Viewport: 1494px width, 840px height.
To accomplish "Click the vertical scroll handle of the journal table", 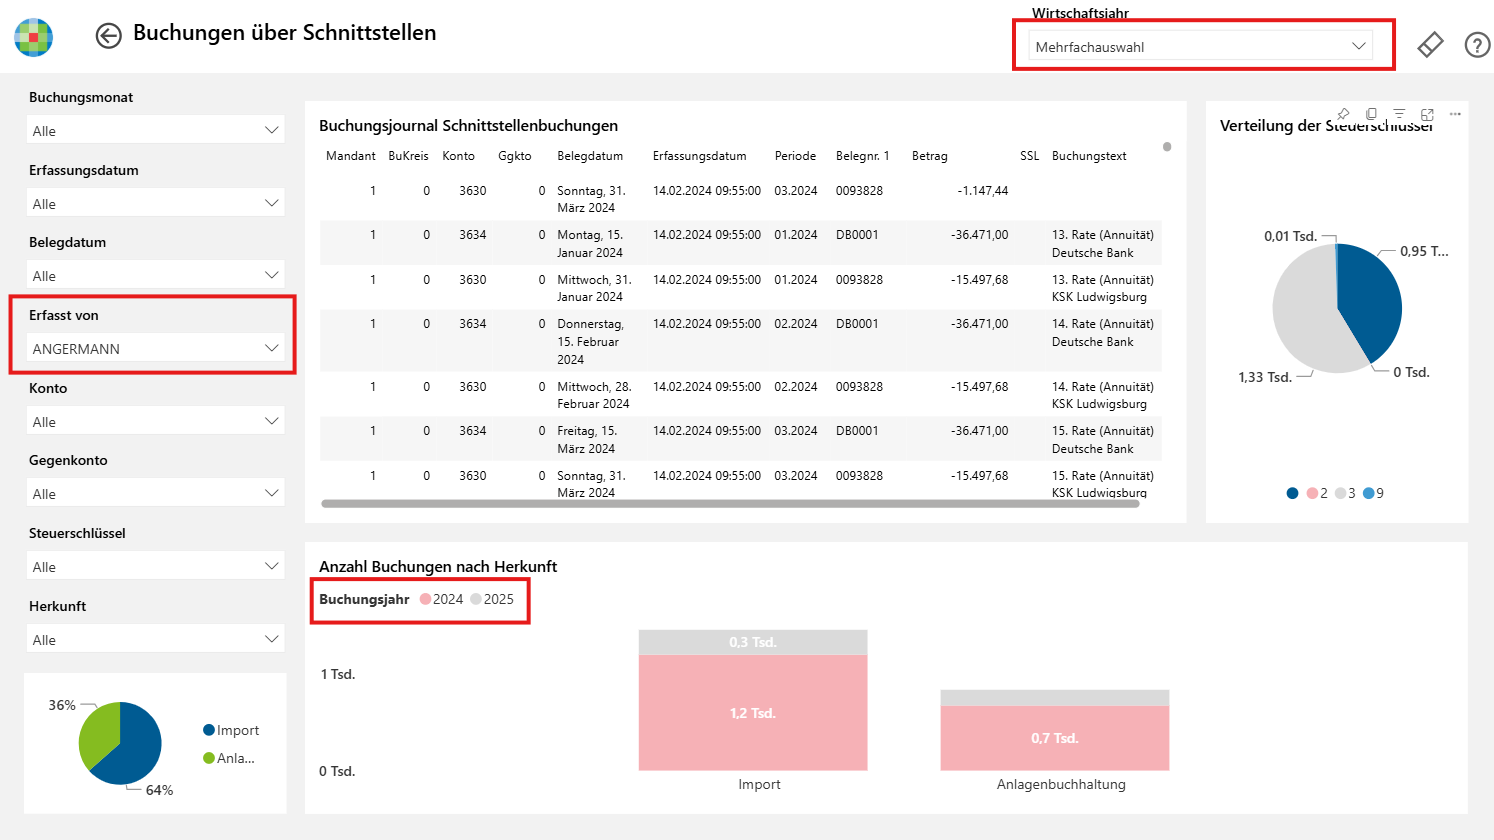I will [x=1167, y=147].
